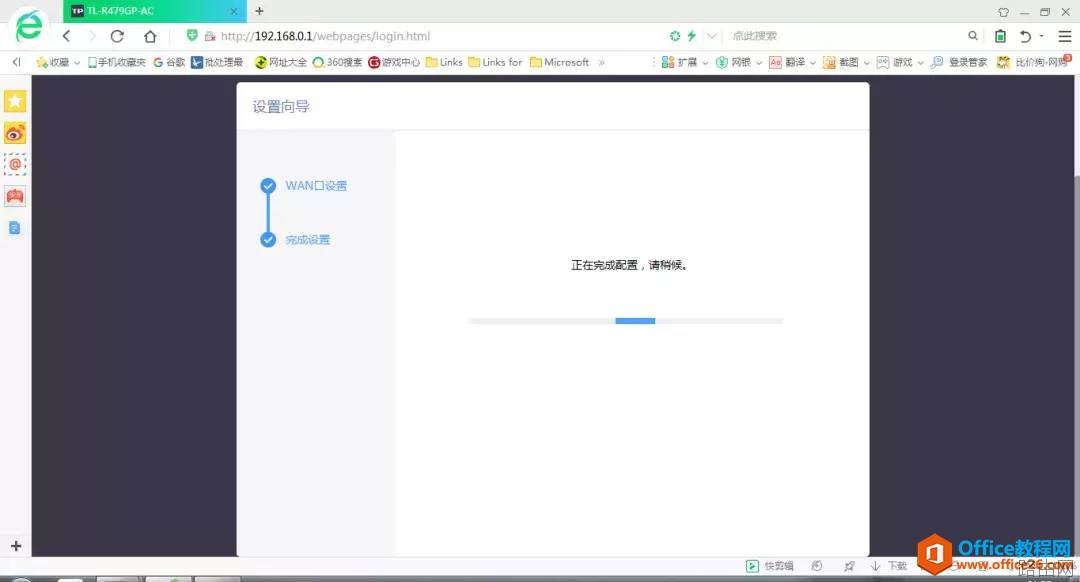Open the blue document sidebar icon

click(x=14, y=228)
